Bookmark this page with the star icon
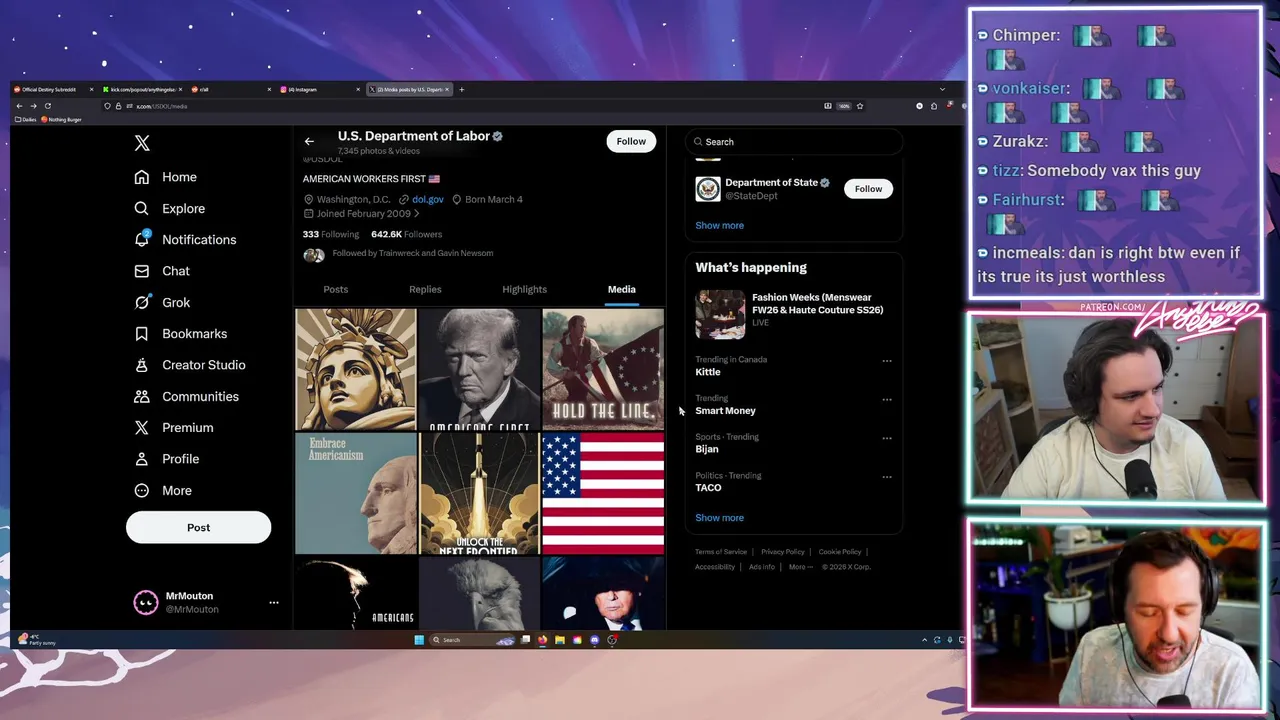 pyautogui.click(x=859, y=106)
